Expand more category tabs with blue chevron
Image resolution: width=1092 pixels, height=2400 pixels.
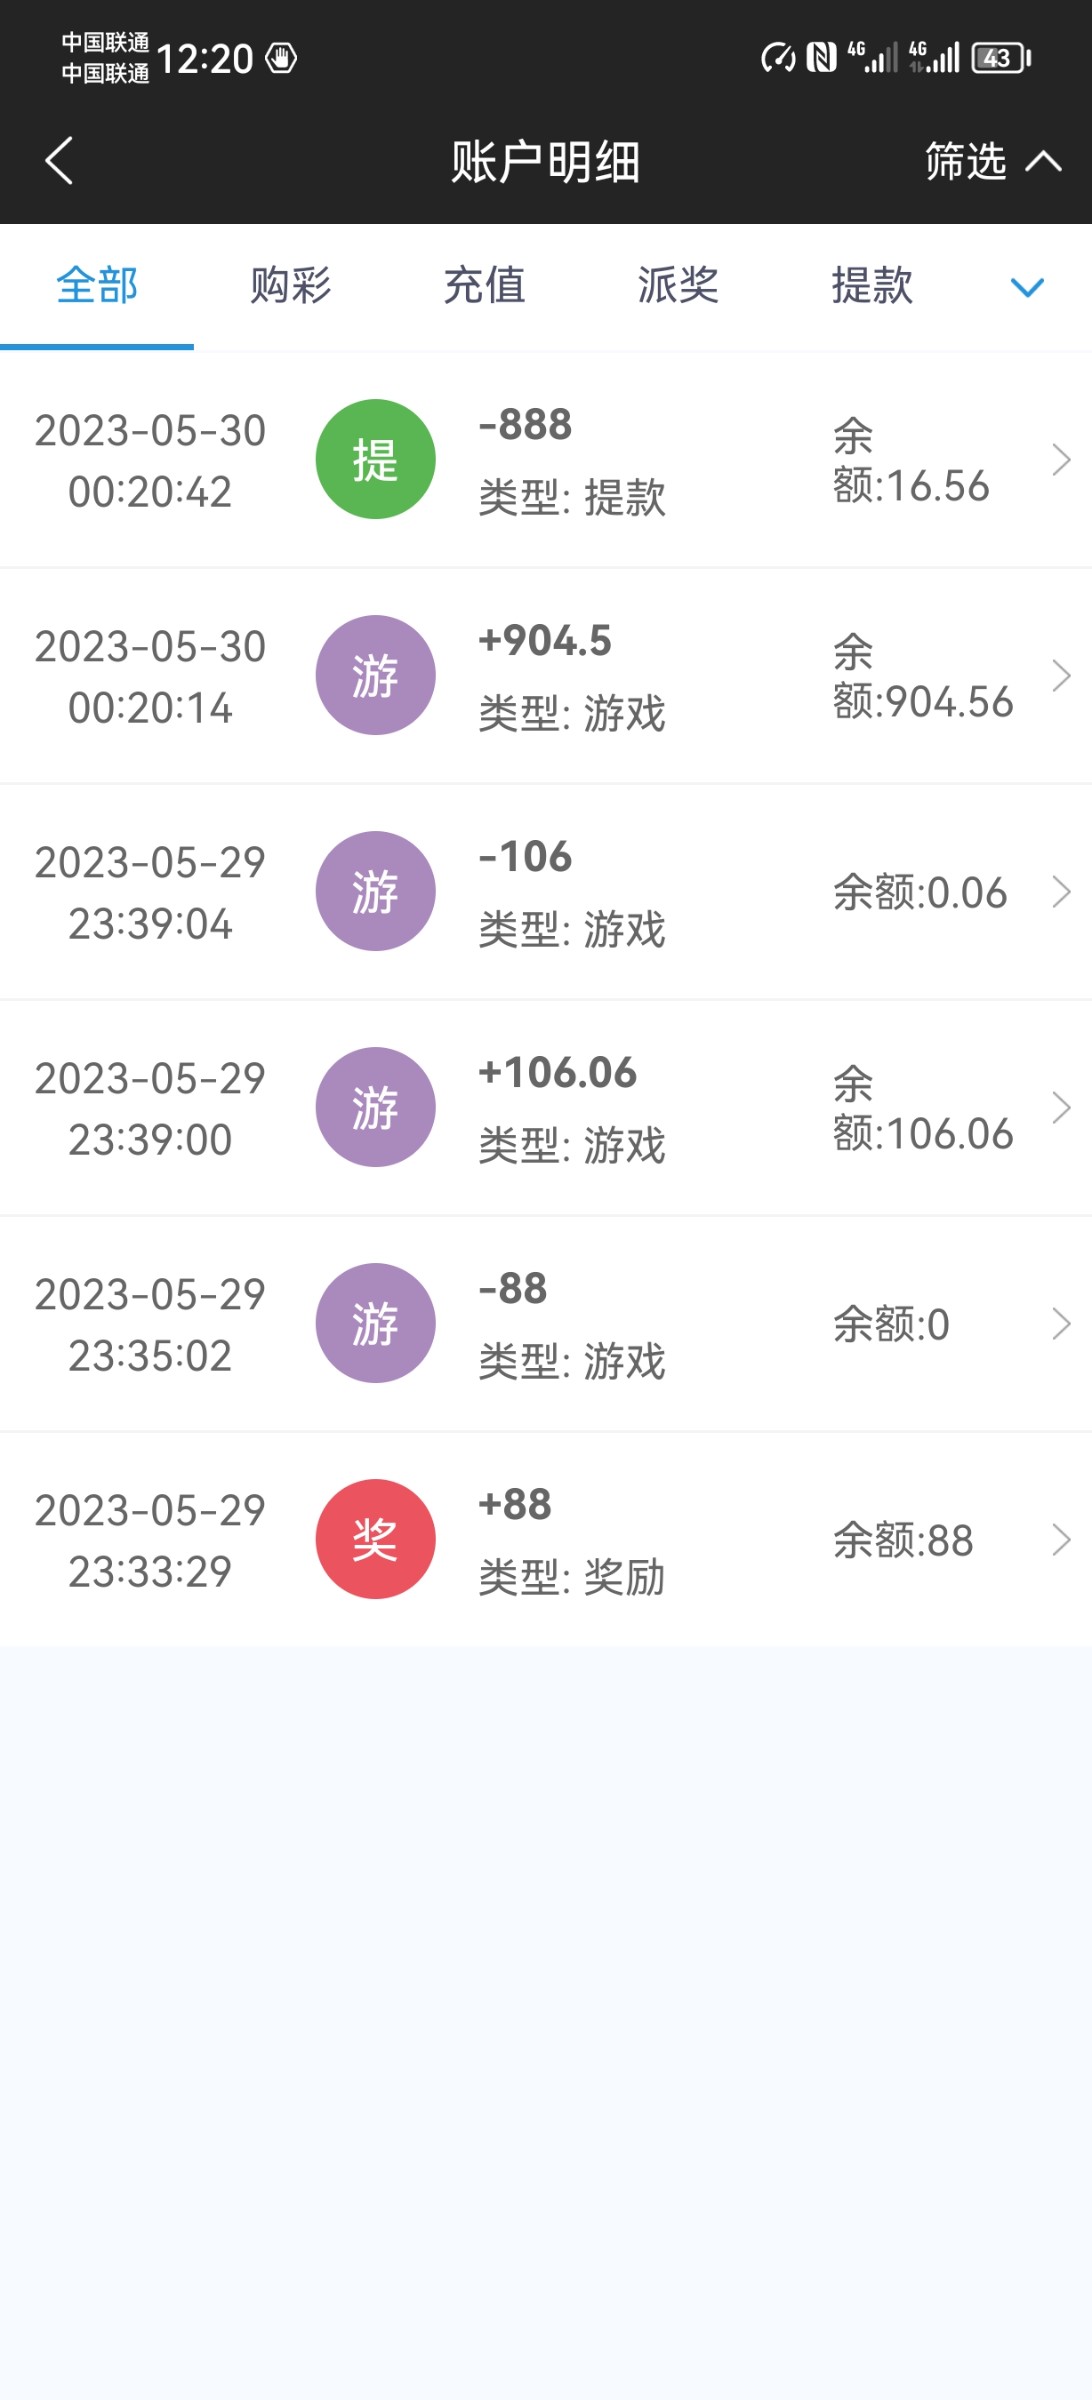tap(1027, 288)
